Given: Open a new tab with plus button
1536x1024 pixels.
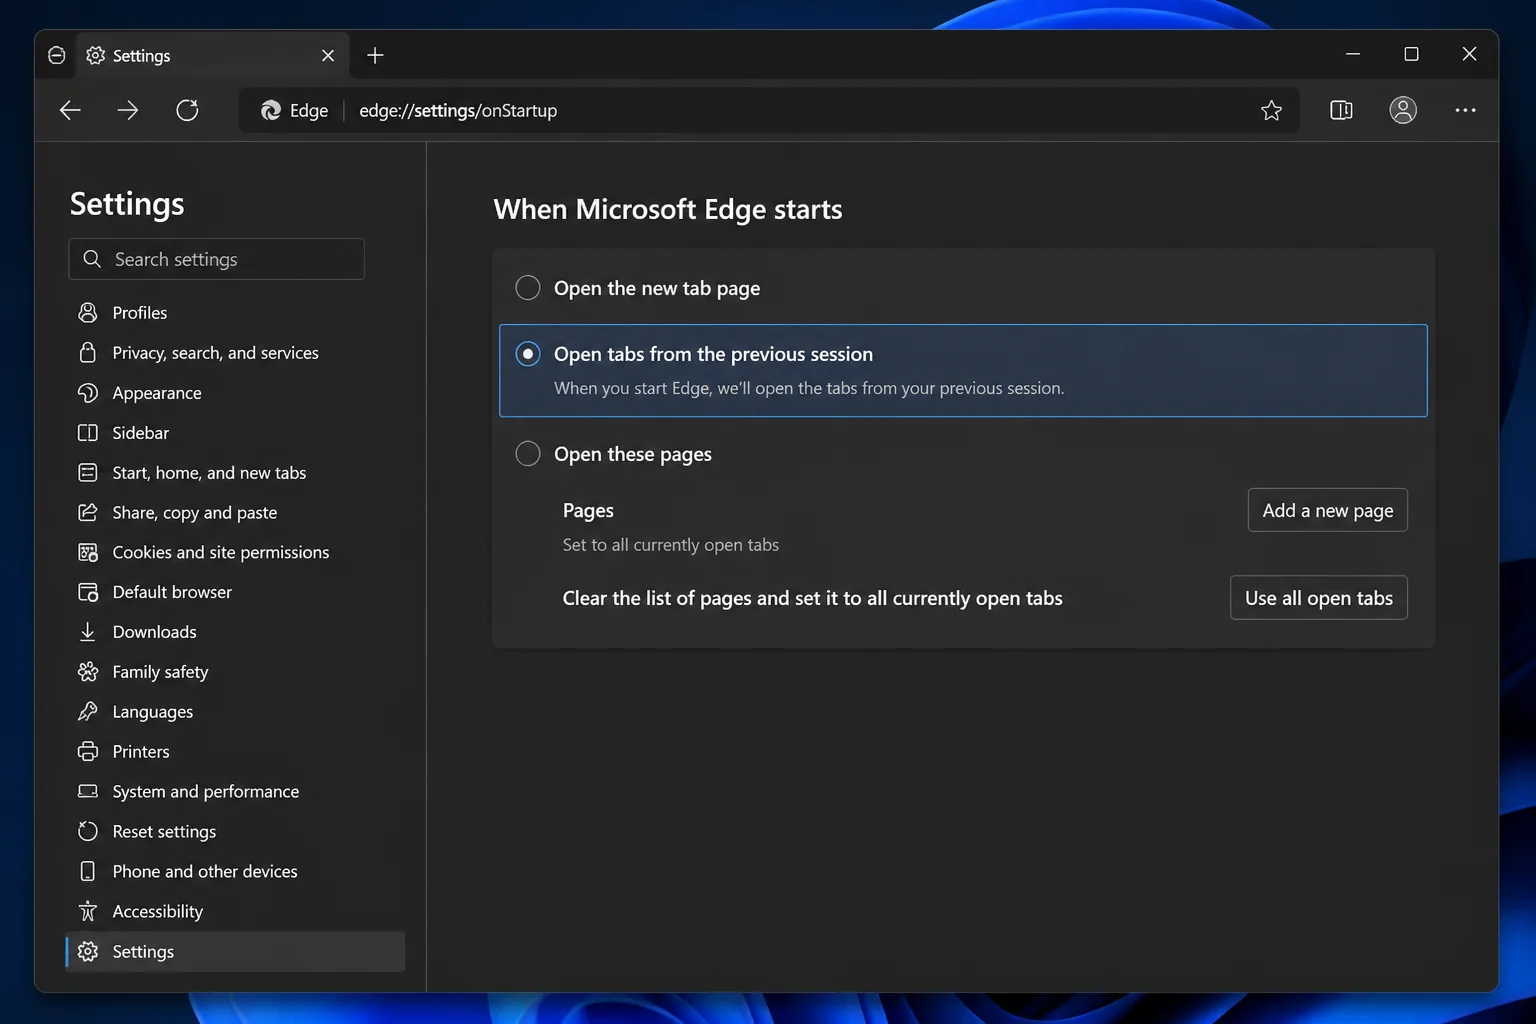Looking at the screenshot, I should pos(375,56).
